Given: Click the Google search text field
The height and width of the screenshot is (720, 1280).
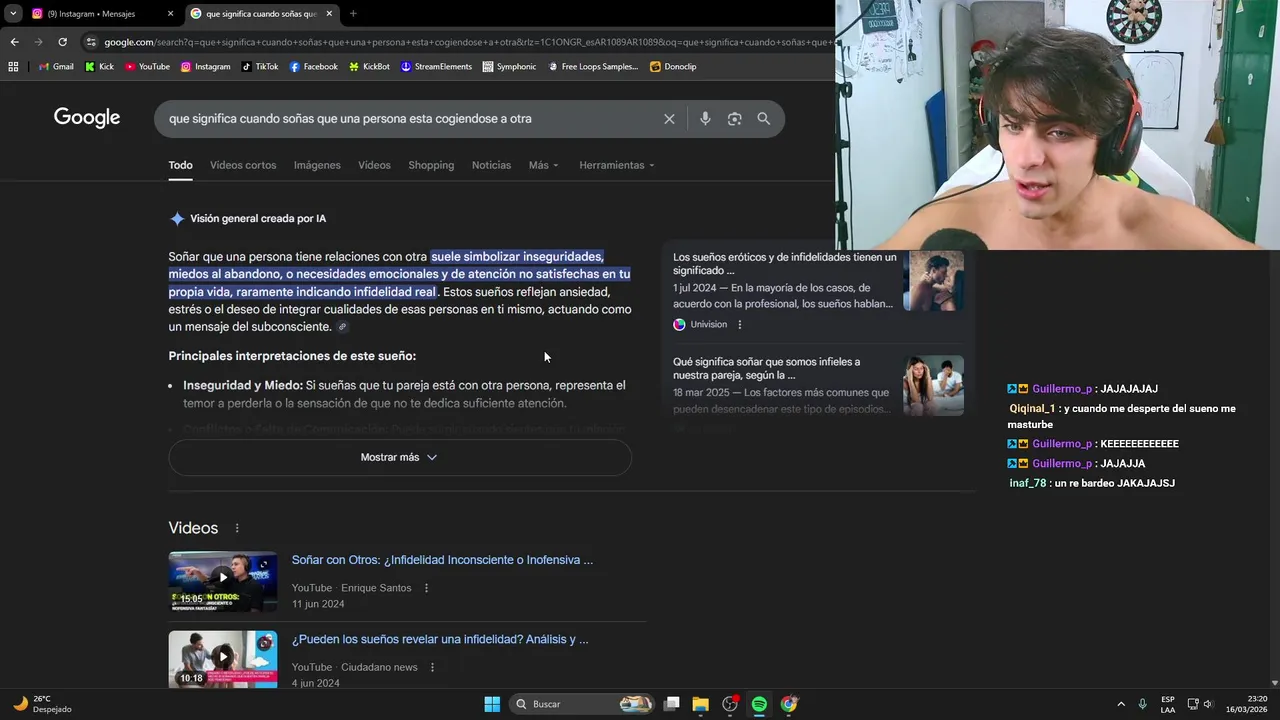Looking at the screenshot, I should click(x=410, y=119).
